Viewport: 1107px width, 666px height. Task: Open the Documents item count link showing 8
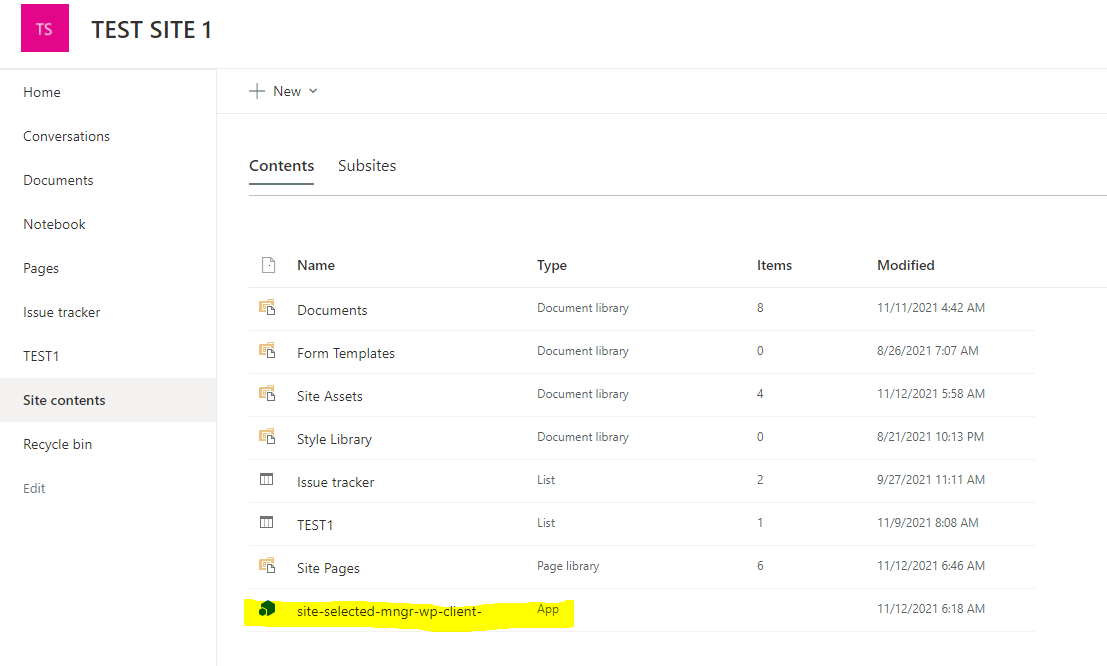(760, 308)
